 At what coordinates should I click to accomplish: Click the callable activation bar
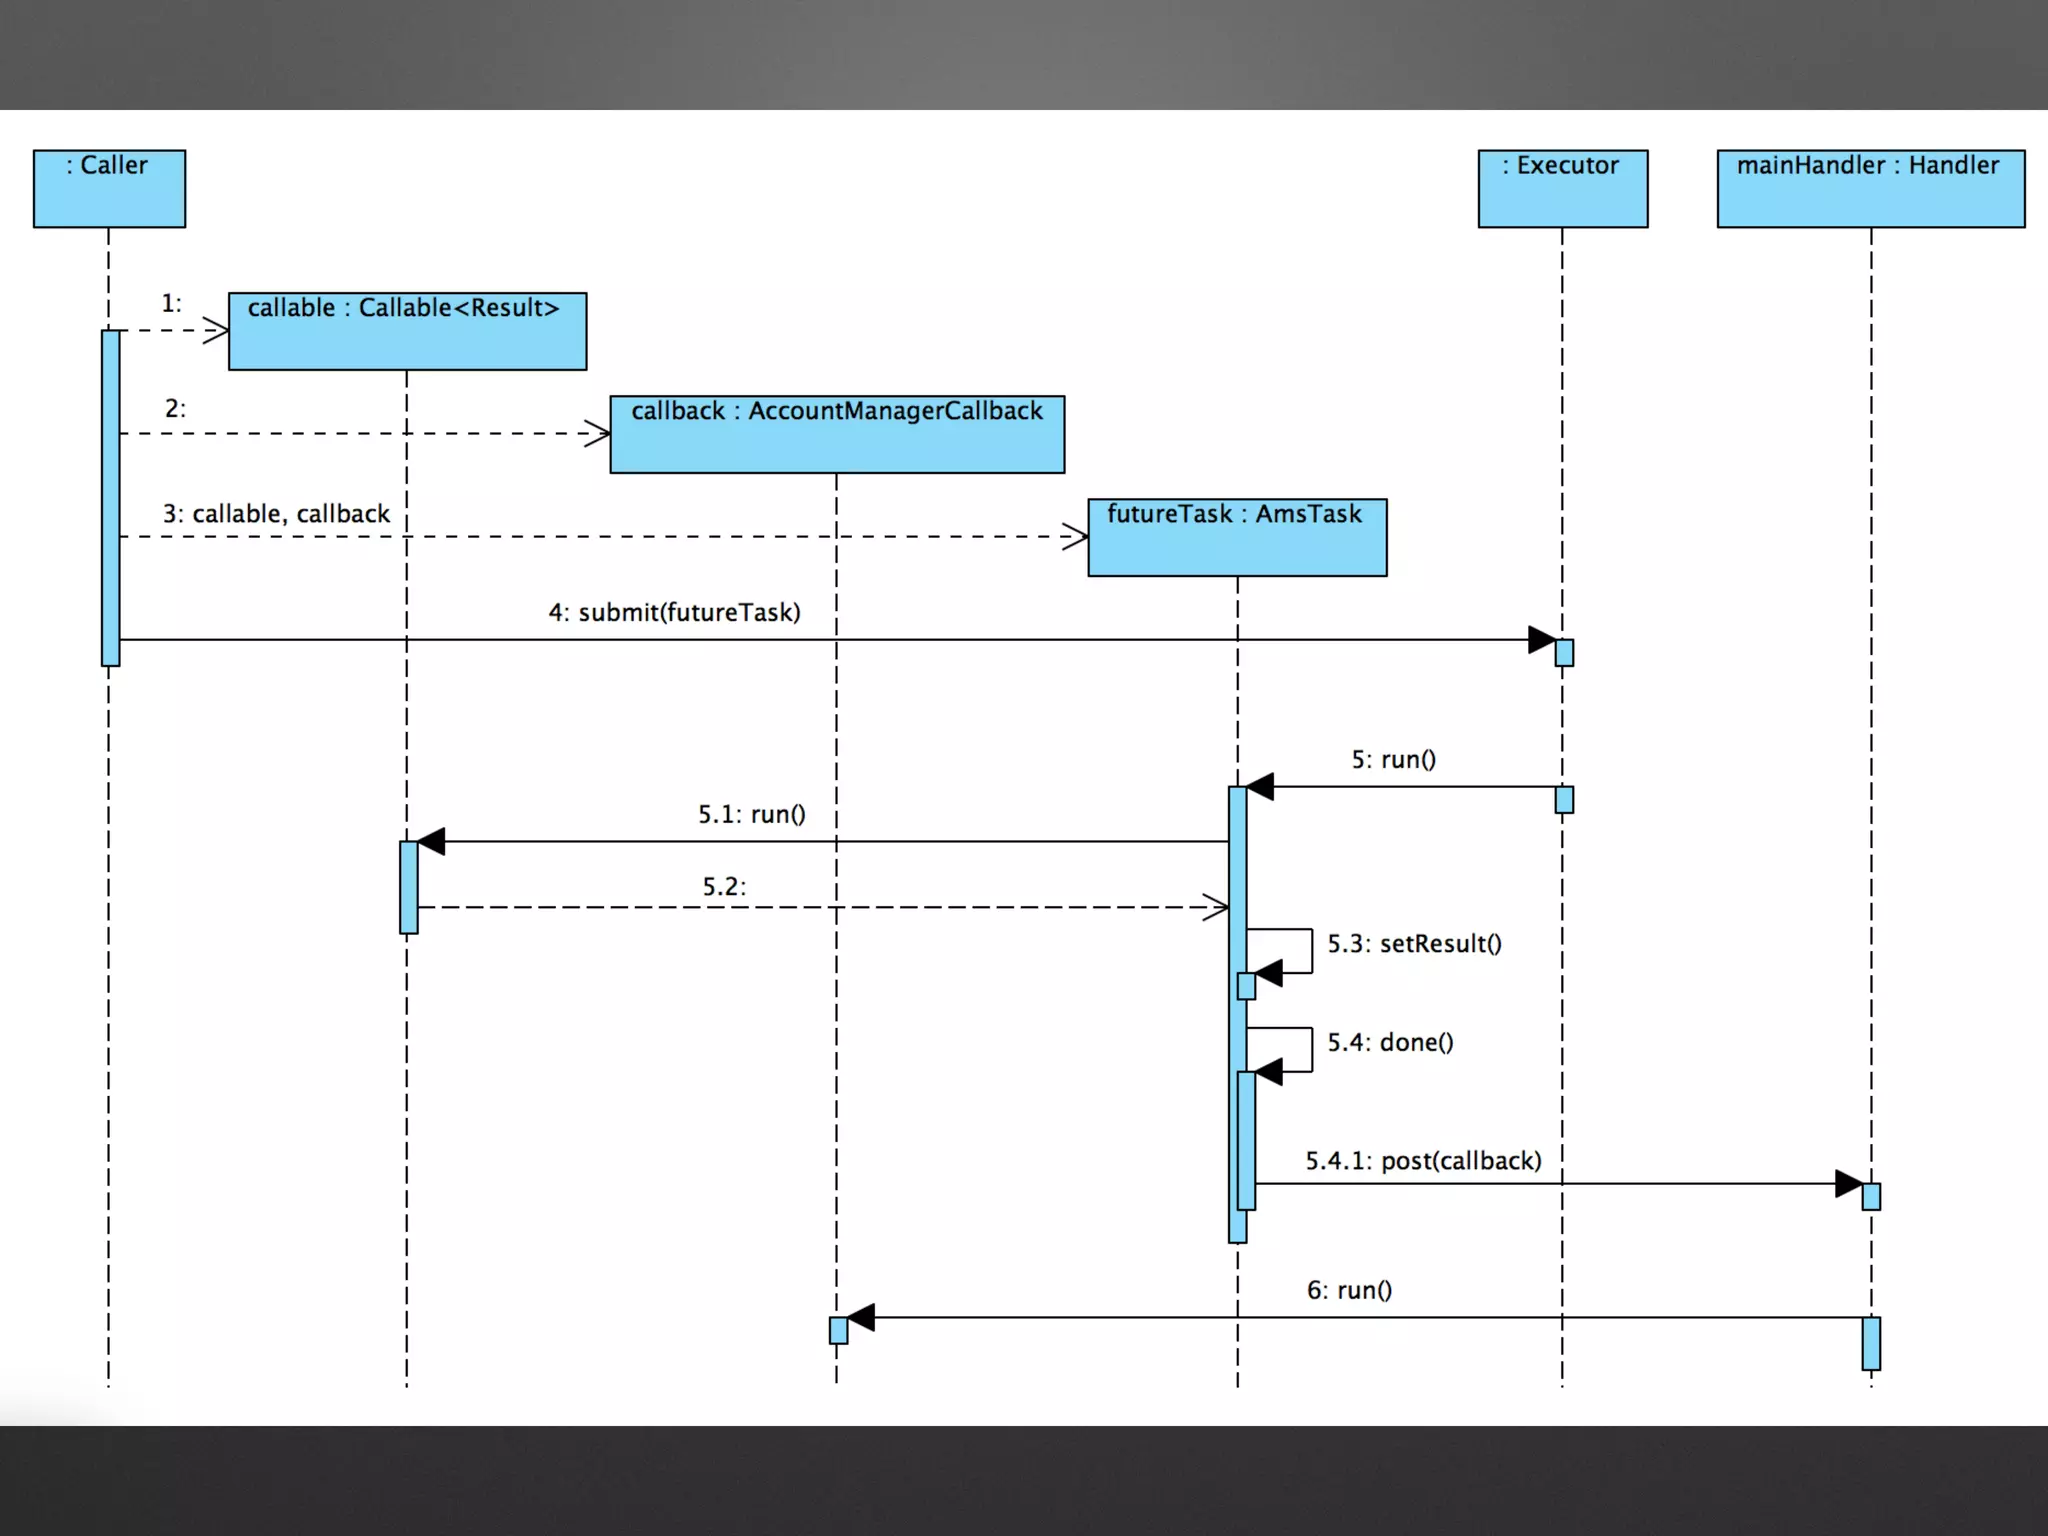(x=408, y=887)
